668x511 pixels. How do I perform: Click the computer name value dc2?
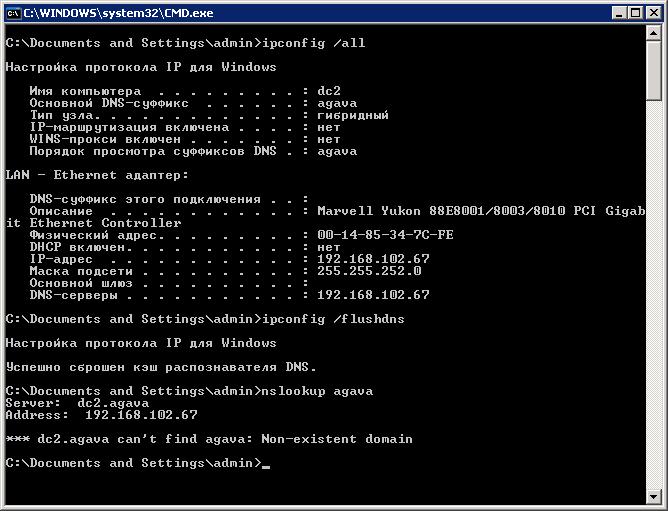click(x=329, y=91)
